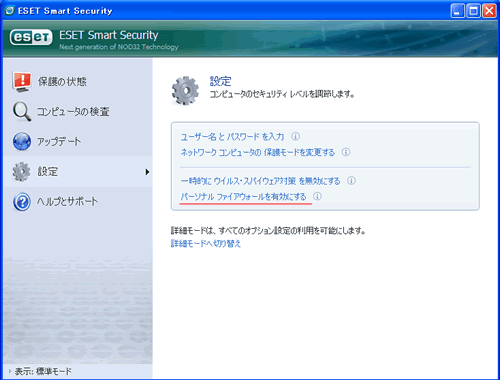Expand the 設定 submenu arrow
The image size is (500, 380).
tap(147, 172)
